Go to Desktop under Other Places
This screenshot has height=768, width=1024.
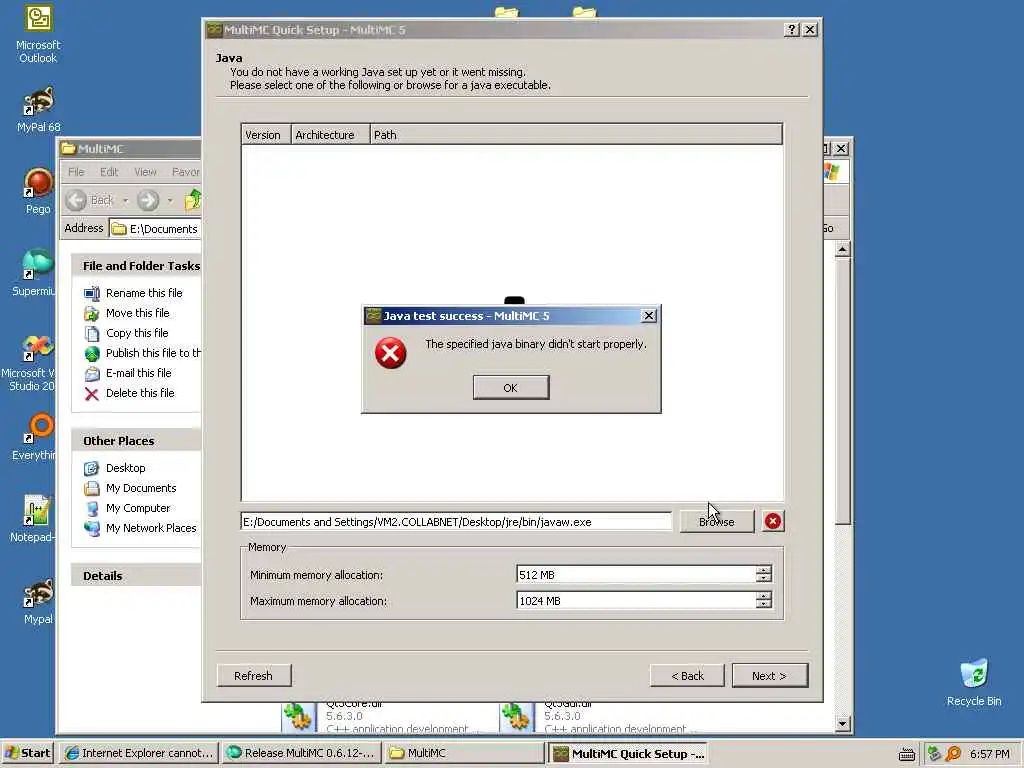(x=125, y=468)
